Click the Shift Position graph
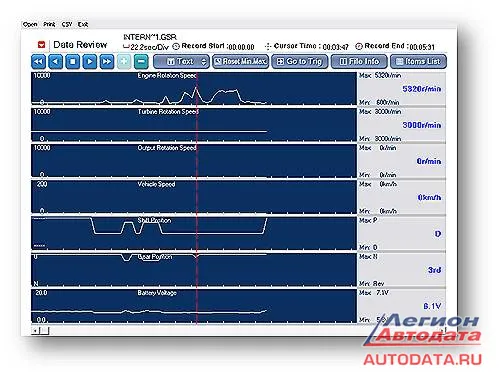The image size is (499, 378). coord(194,234)
